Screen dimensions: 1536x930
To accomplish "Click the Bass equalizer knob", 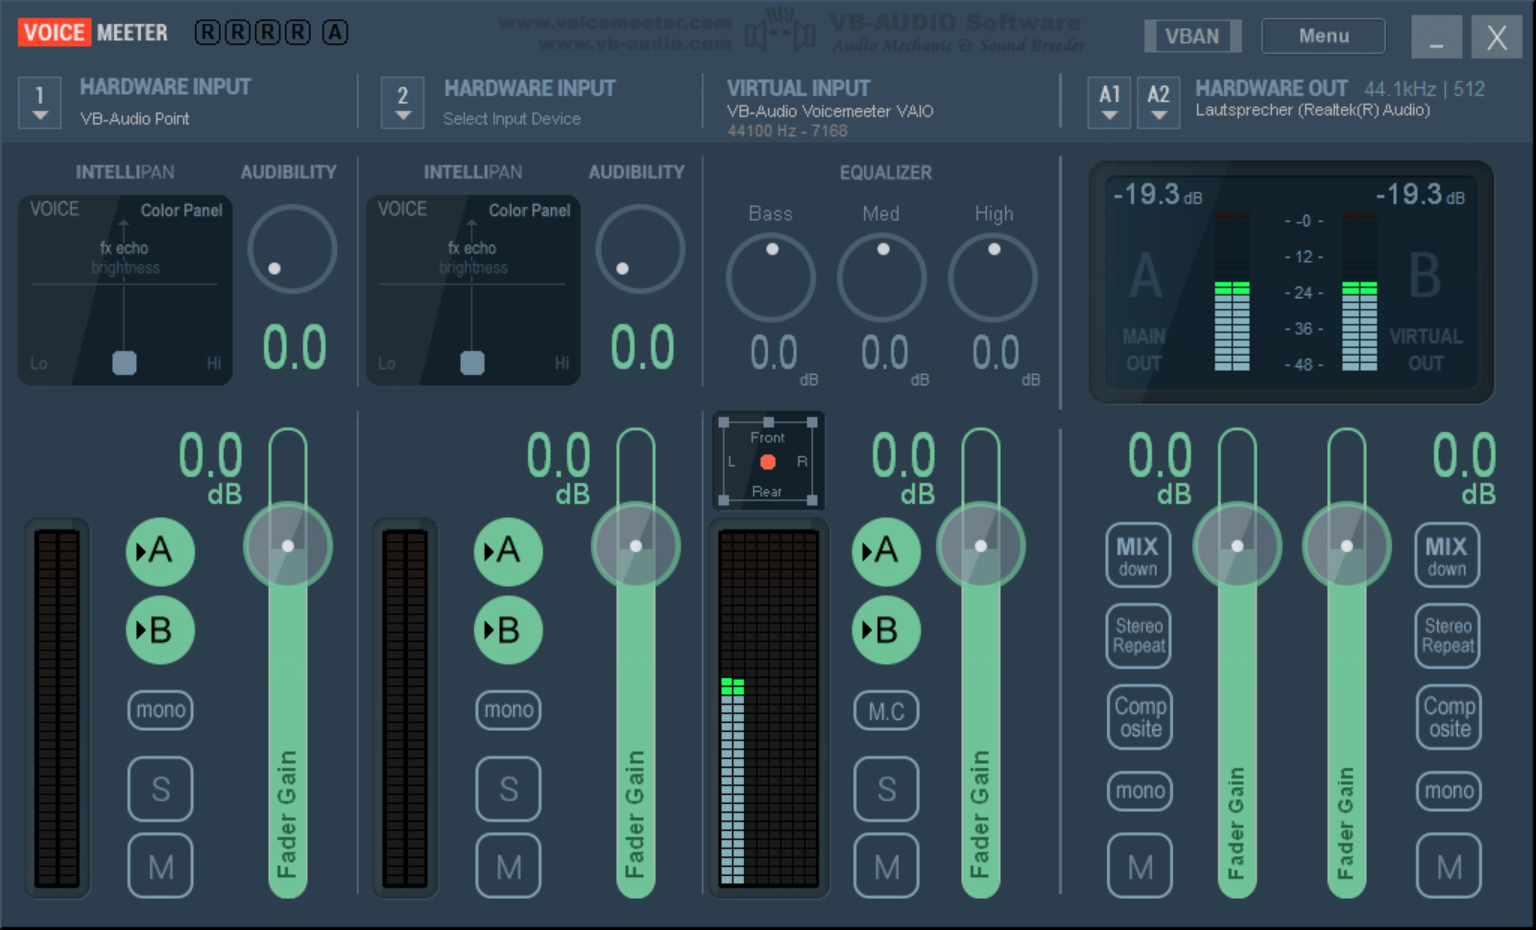I will 771,277.
